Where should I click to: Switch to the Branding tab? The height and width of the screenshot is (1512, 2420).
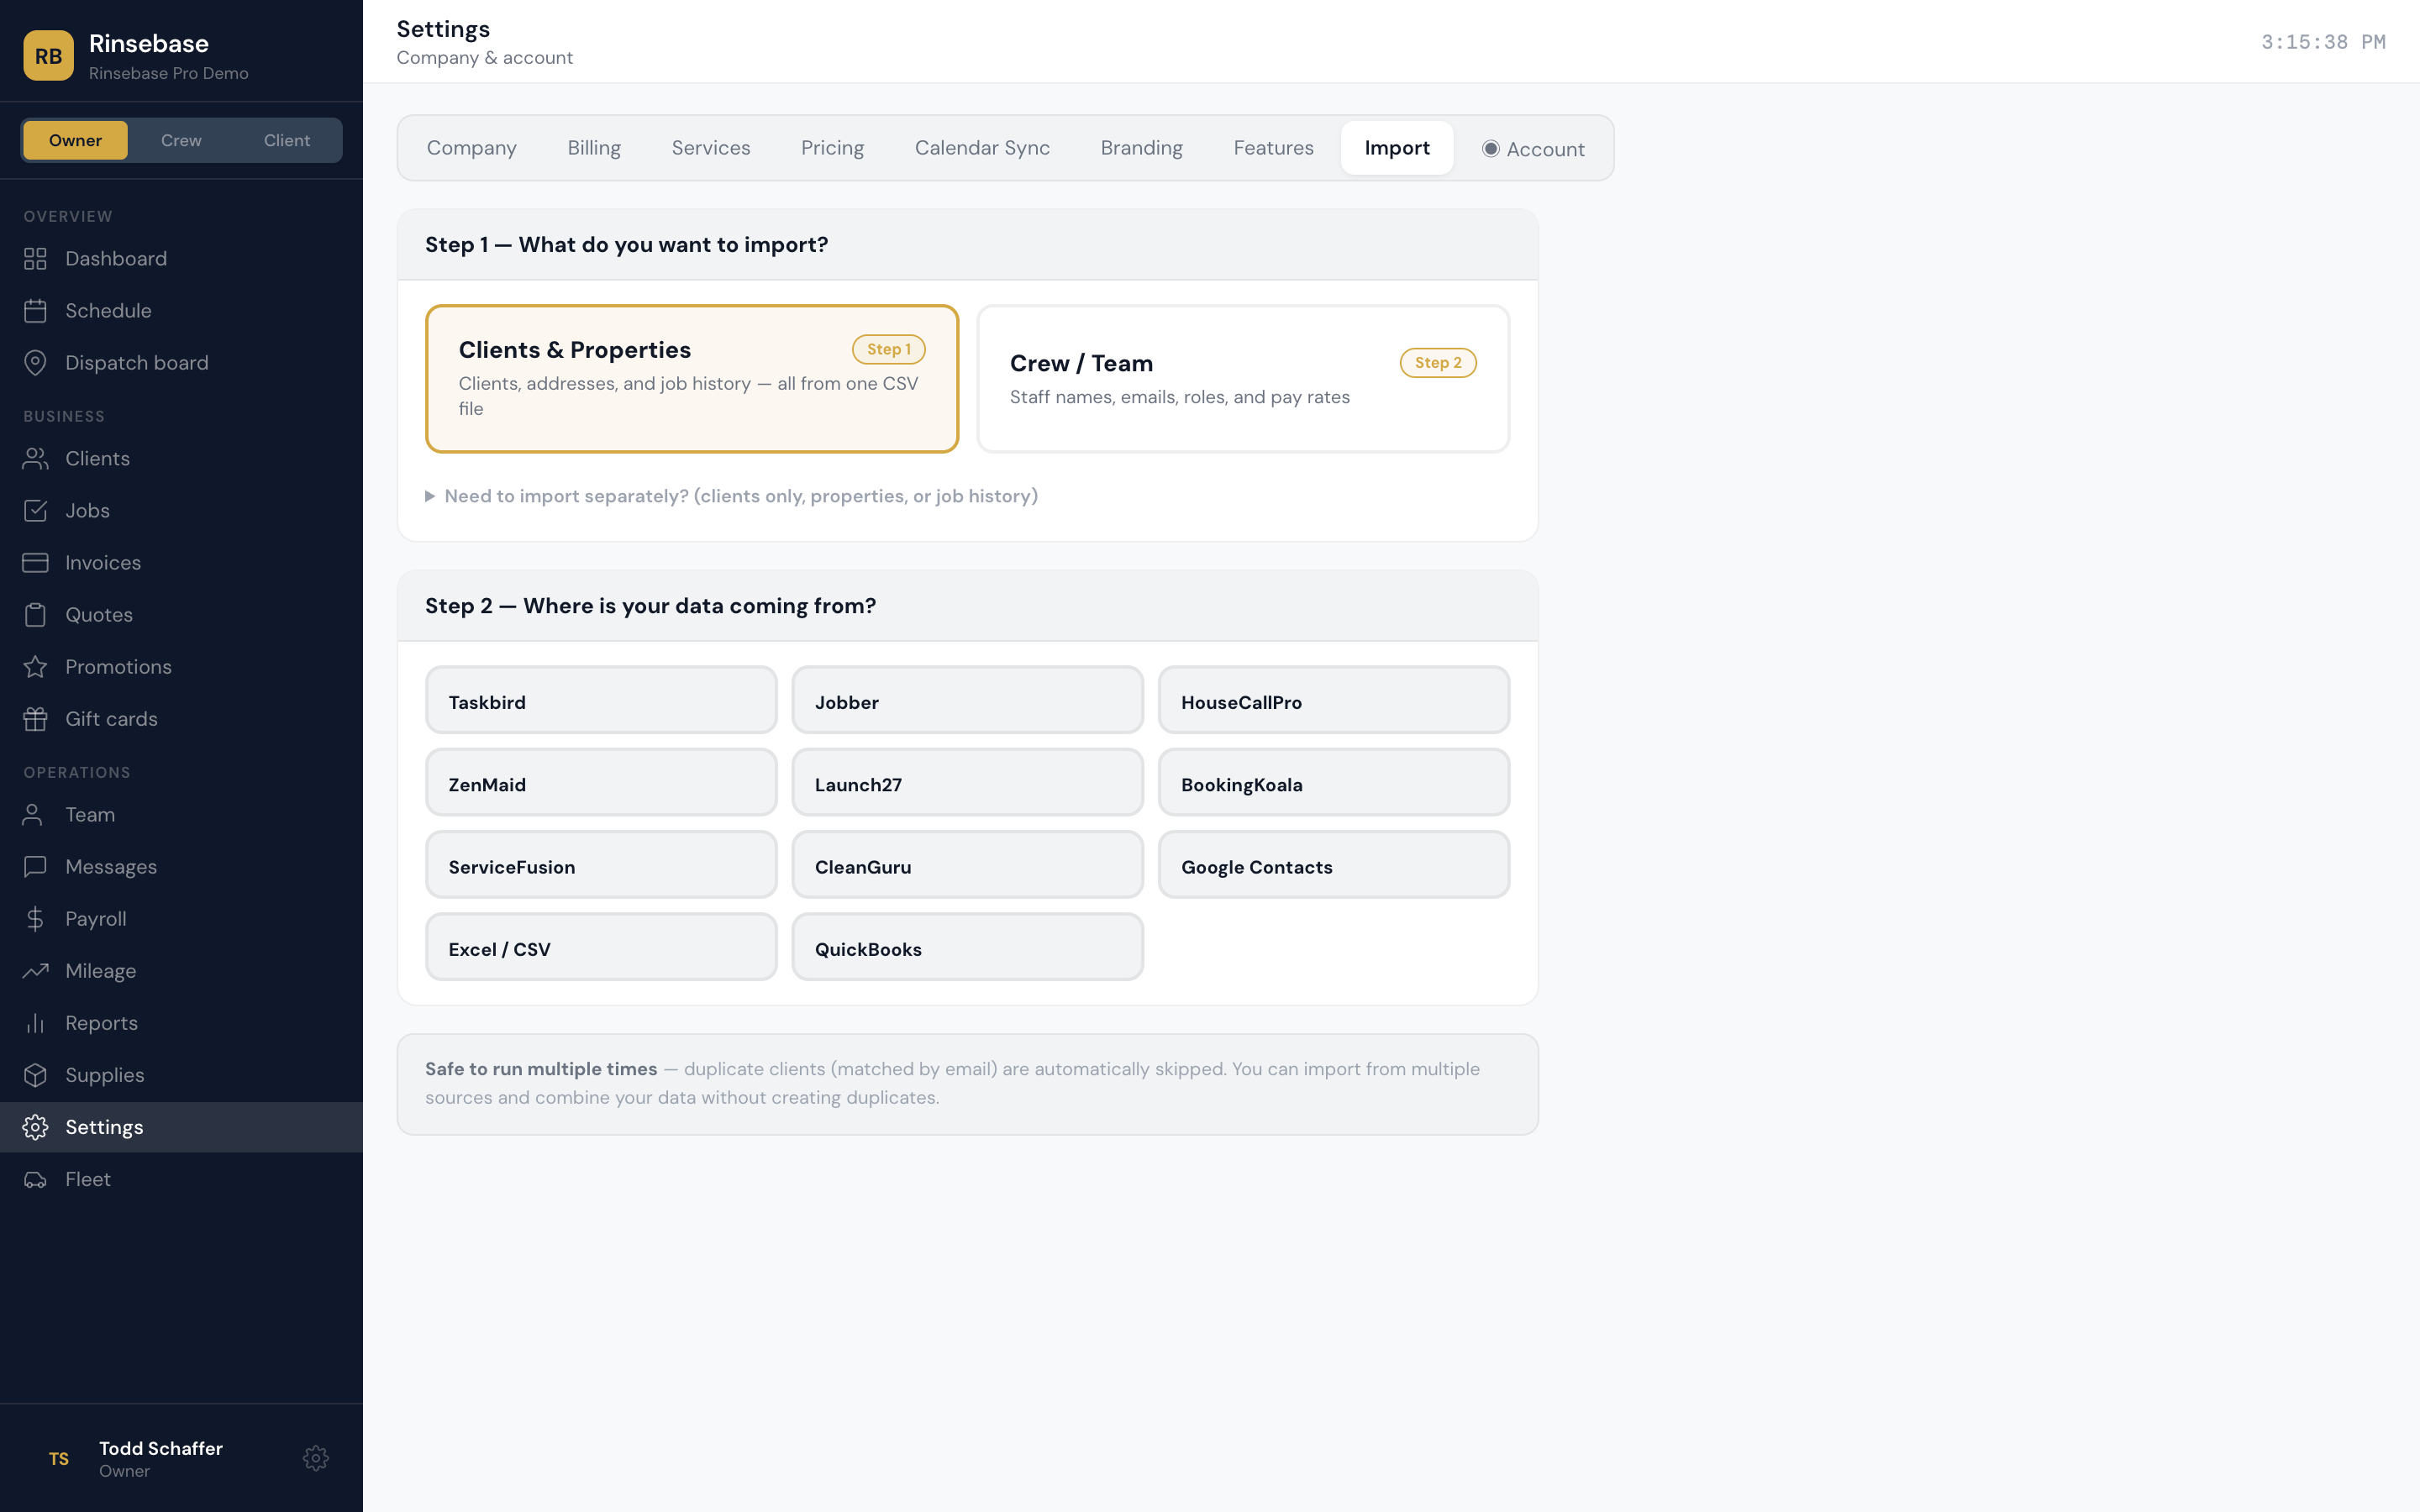click(1141, 148)
